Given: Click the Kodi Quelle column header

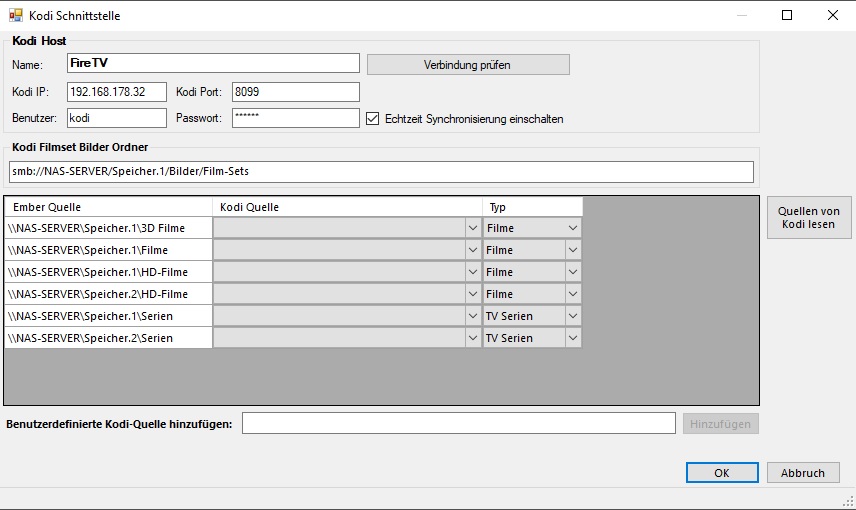Looking at the screenshot, I should point(347,207).
